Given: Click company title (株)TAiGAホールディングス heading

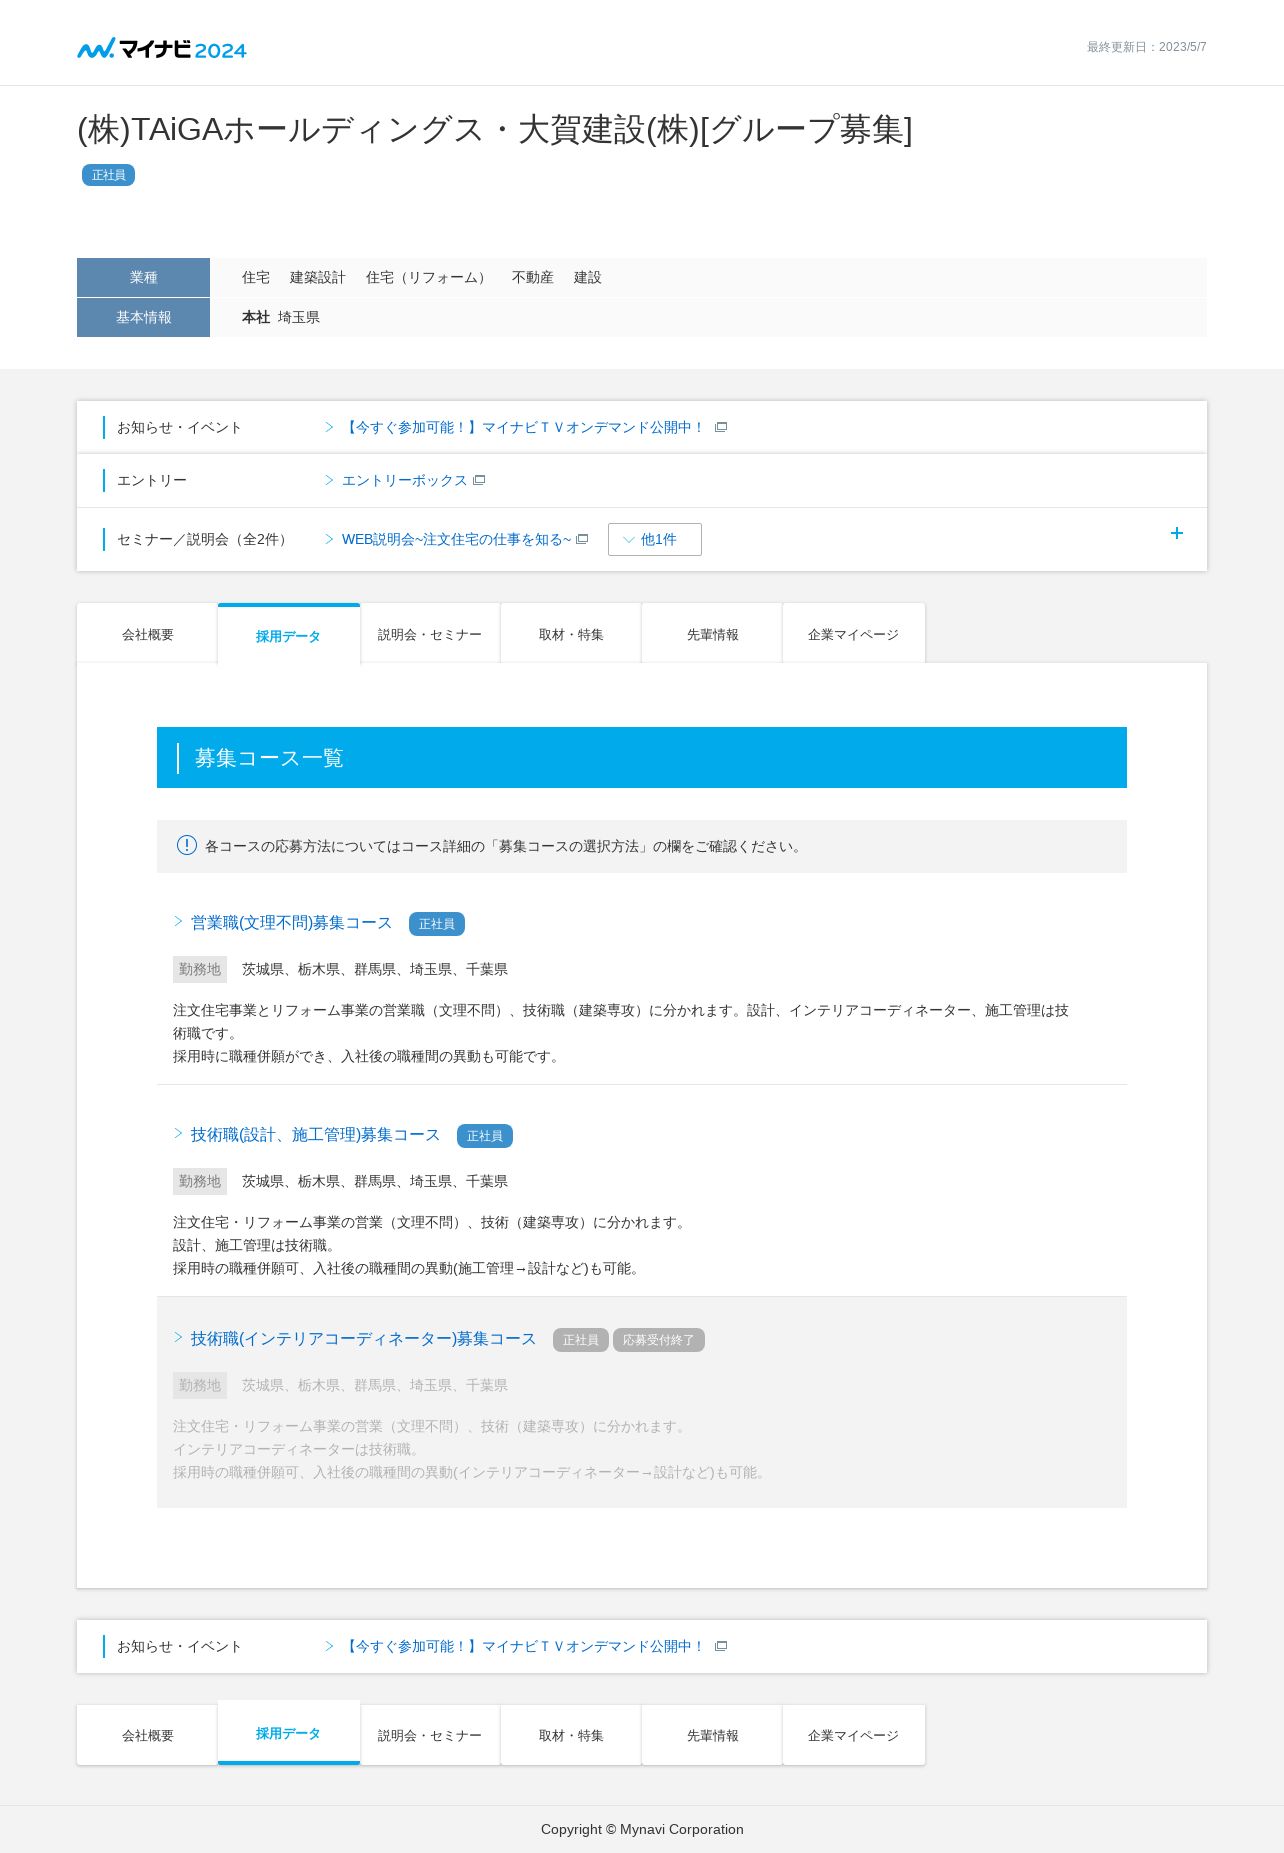Looking at the screenshot, I should pyautogui.click(x=495, y=130).
